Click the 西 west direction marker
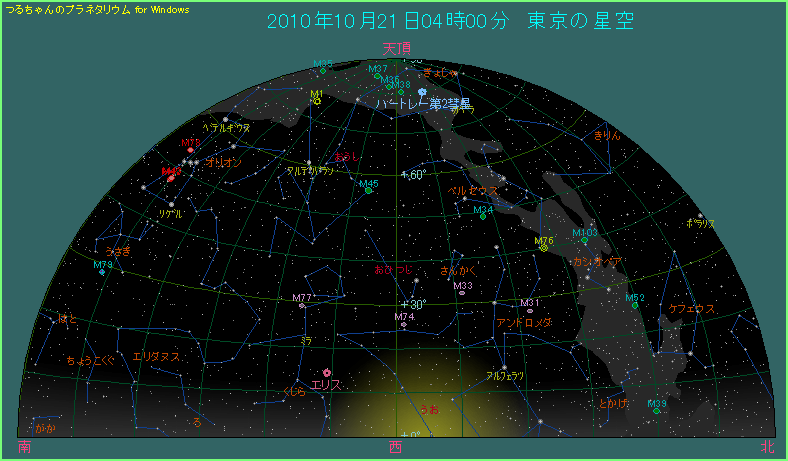Viewport: 788px width, 461px height. 396,447
